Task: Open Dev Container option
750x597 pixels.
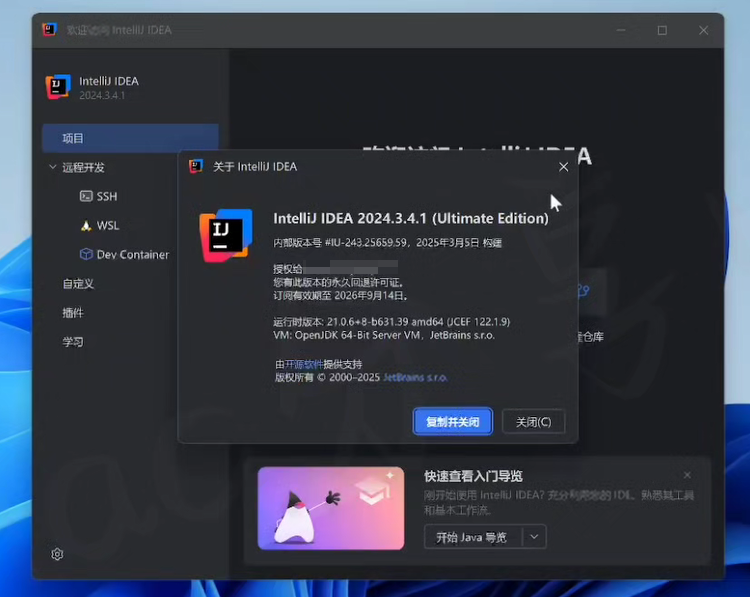Action: click(x=132, y=254)
